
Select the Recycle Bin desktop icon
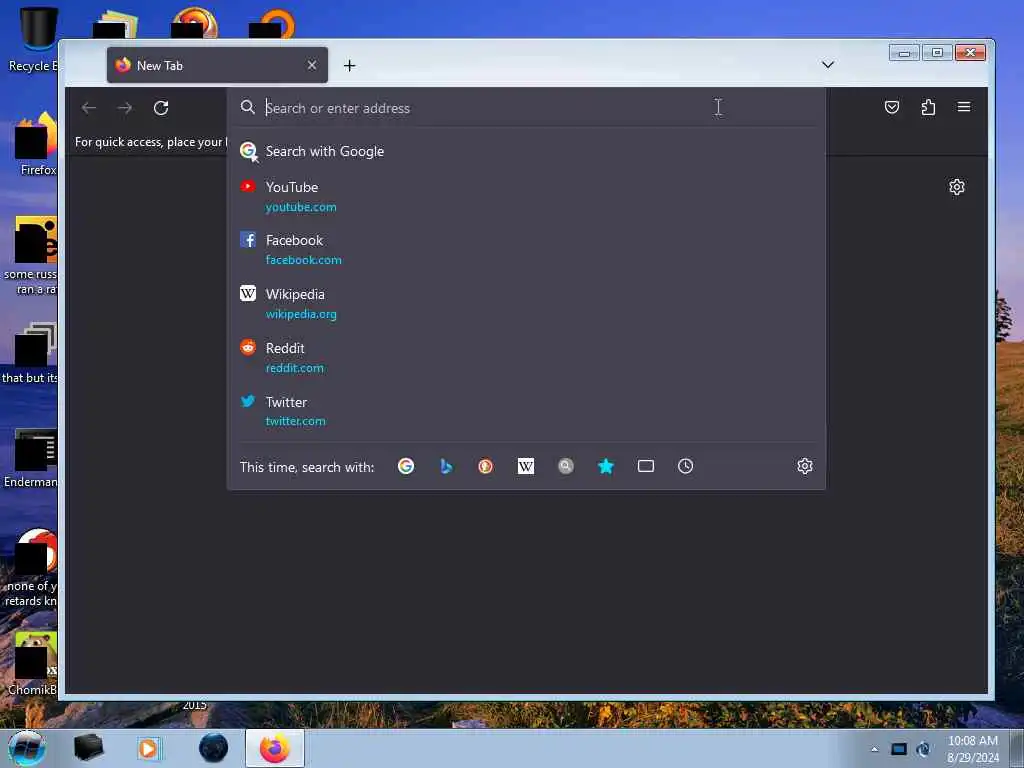(35, 39)
